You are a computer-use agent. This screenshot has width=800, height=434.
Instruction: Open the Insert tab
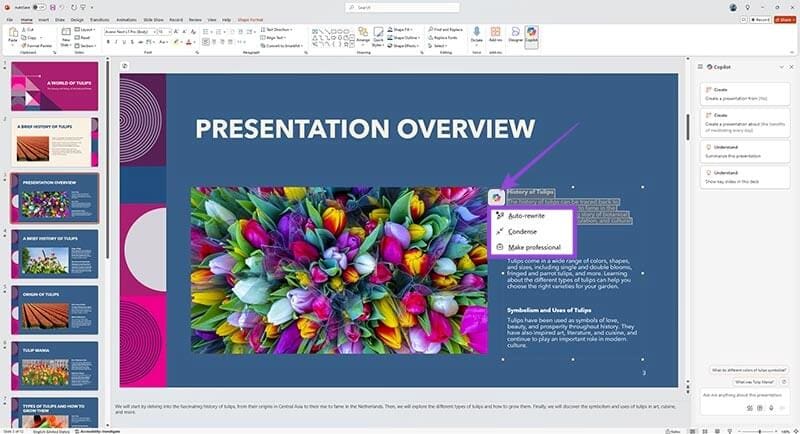43,19
